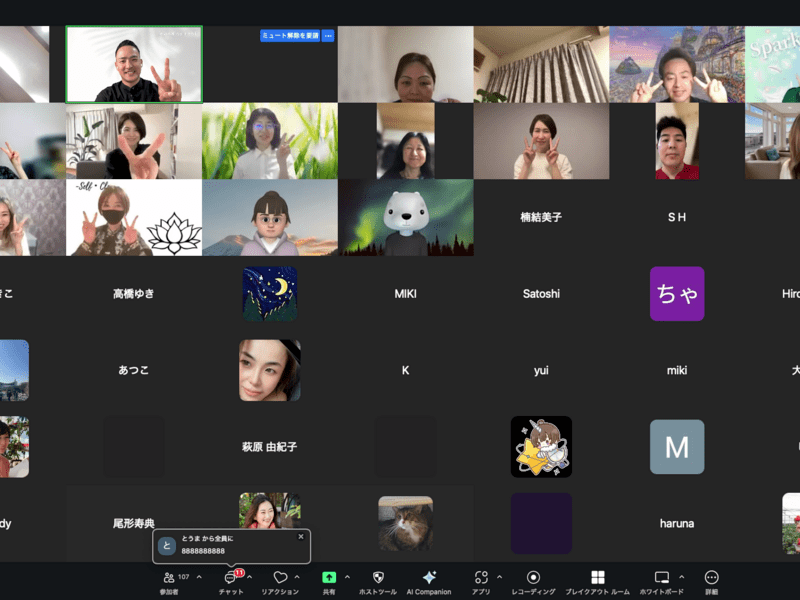Open the more details menu
This screenshot has height=600, width=800.
pos(711,578)
